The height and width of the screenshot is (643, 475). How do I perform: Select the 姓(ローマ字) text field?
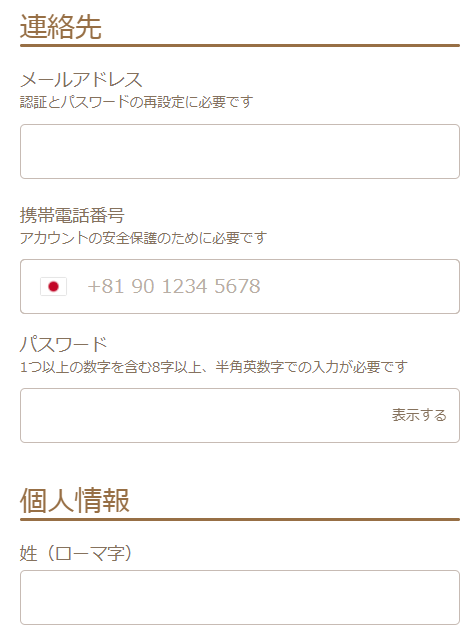click(x=240, y=597)
